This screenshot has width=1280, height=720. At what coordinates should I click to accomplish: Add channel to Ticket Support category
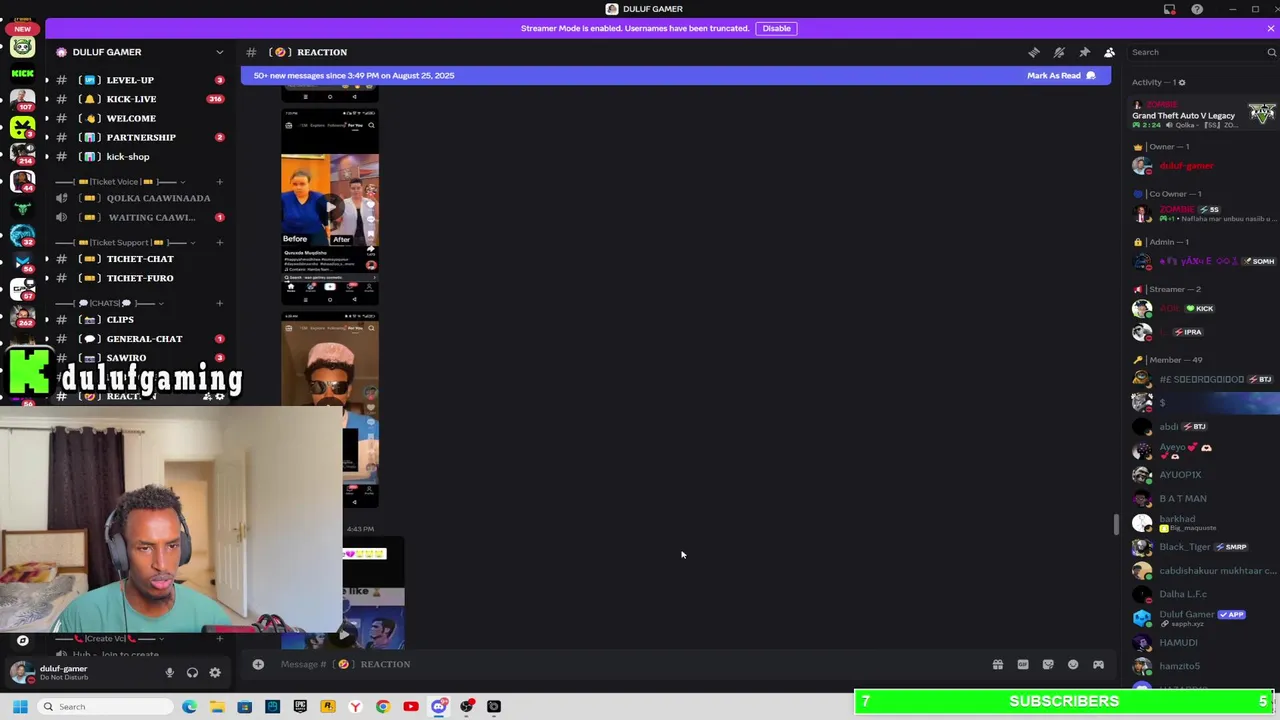(219, 242)
